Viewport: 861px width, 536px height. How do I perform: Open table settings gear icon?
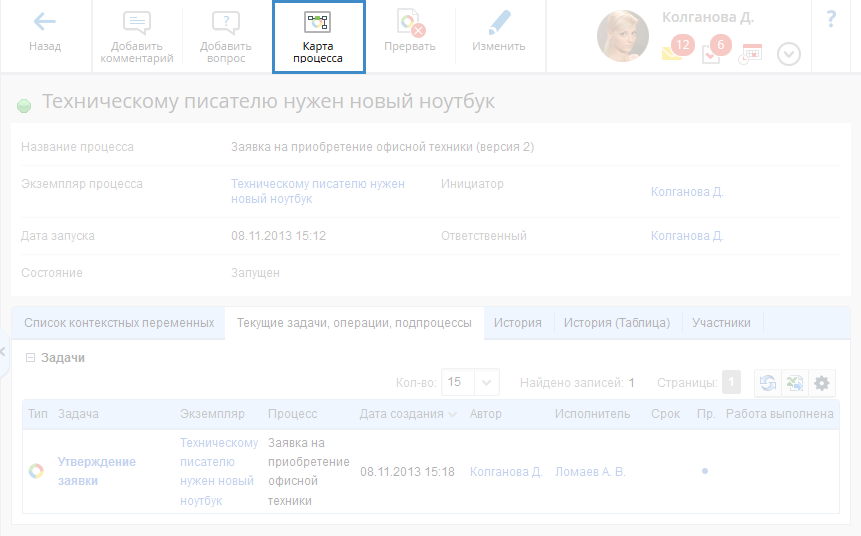click(822, 383)
